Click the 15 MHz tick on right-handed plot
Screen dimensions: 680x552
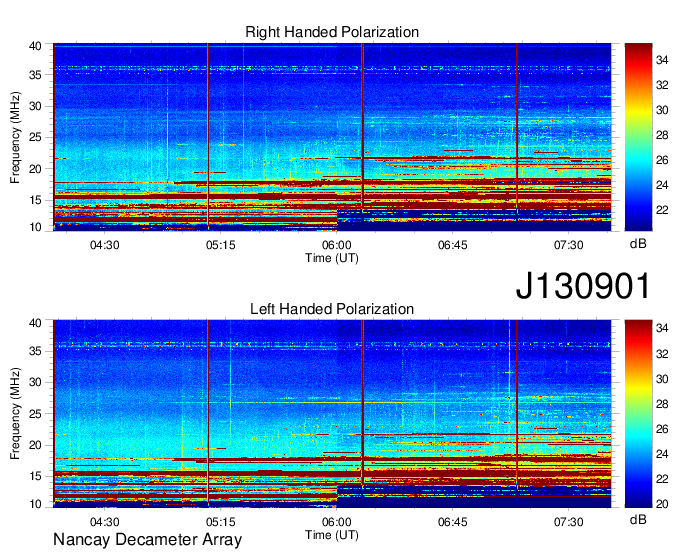tap(36, 200)
